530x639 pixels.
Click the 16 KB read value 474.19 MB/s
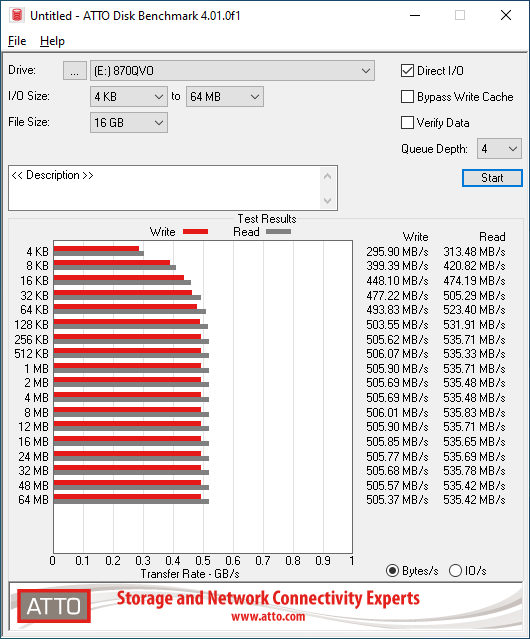(x=474, y=281)
